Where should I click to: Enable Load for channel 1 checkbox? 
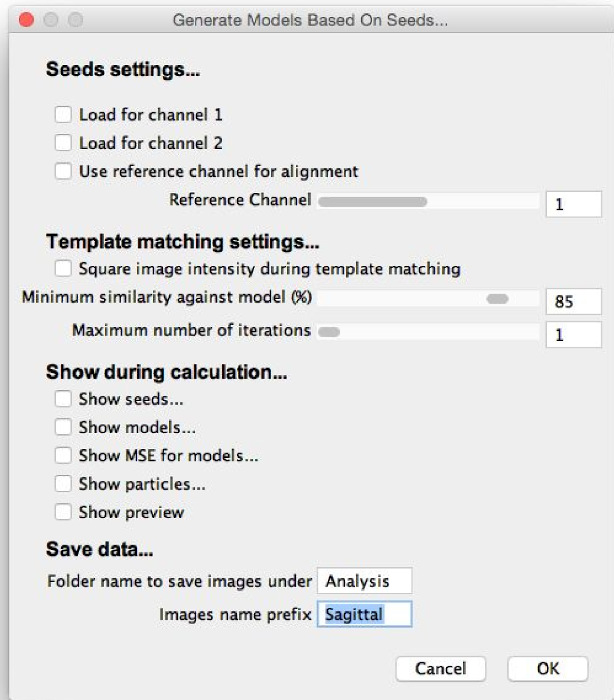pyautogui.click(x=64, y=115)
